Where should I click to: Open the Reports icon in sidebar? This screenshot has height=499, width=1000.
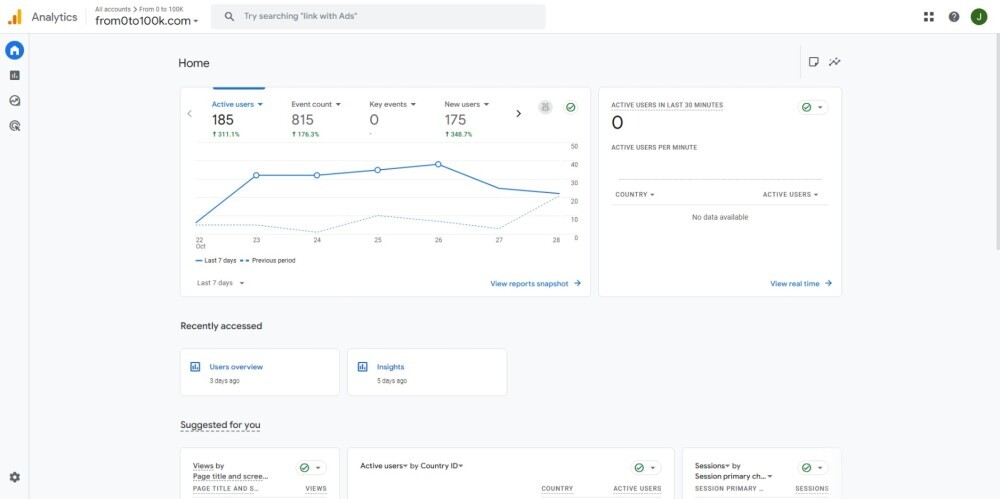[14, 75]
